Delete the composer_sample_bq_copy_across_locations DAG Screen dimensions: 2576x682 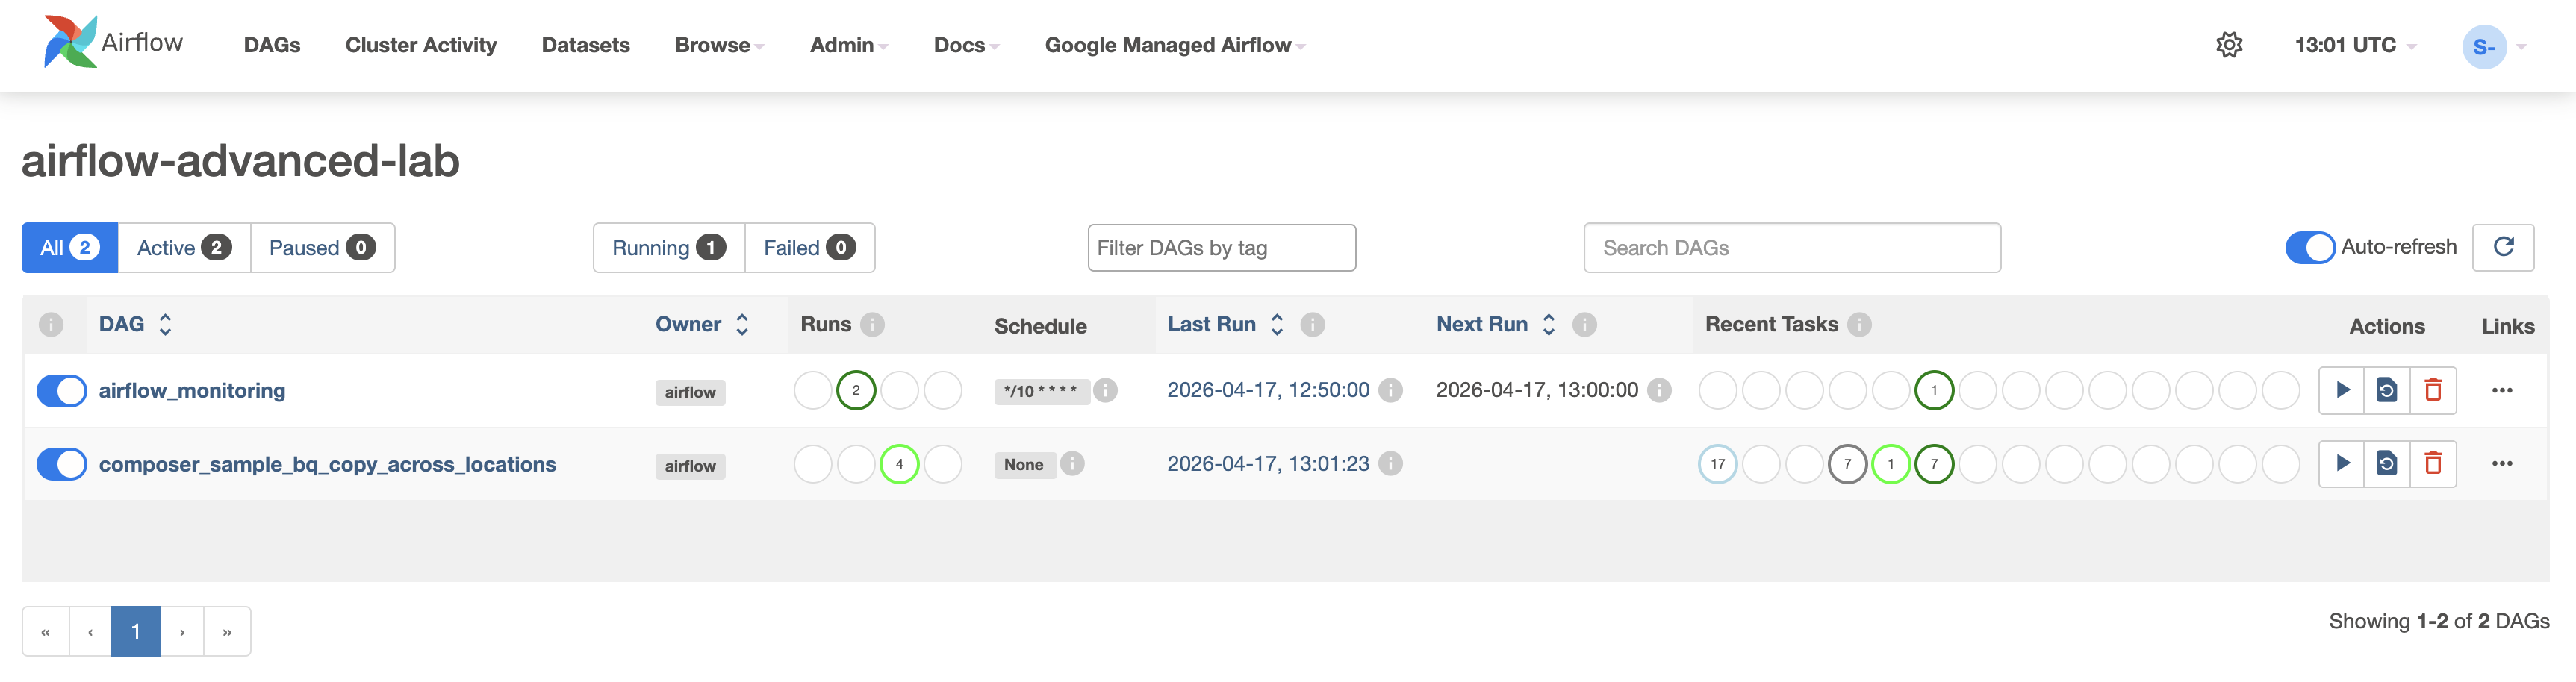point(2433,464)
